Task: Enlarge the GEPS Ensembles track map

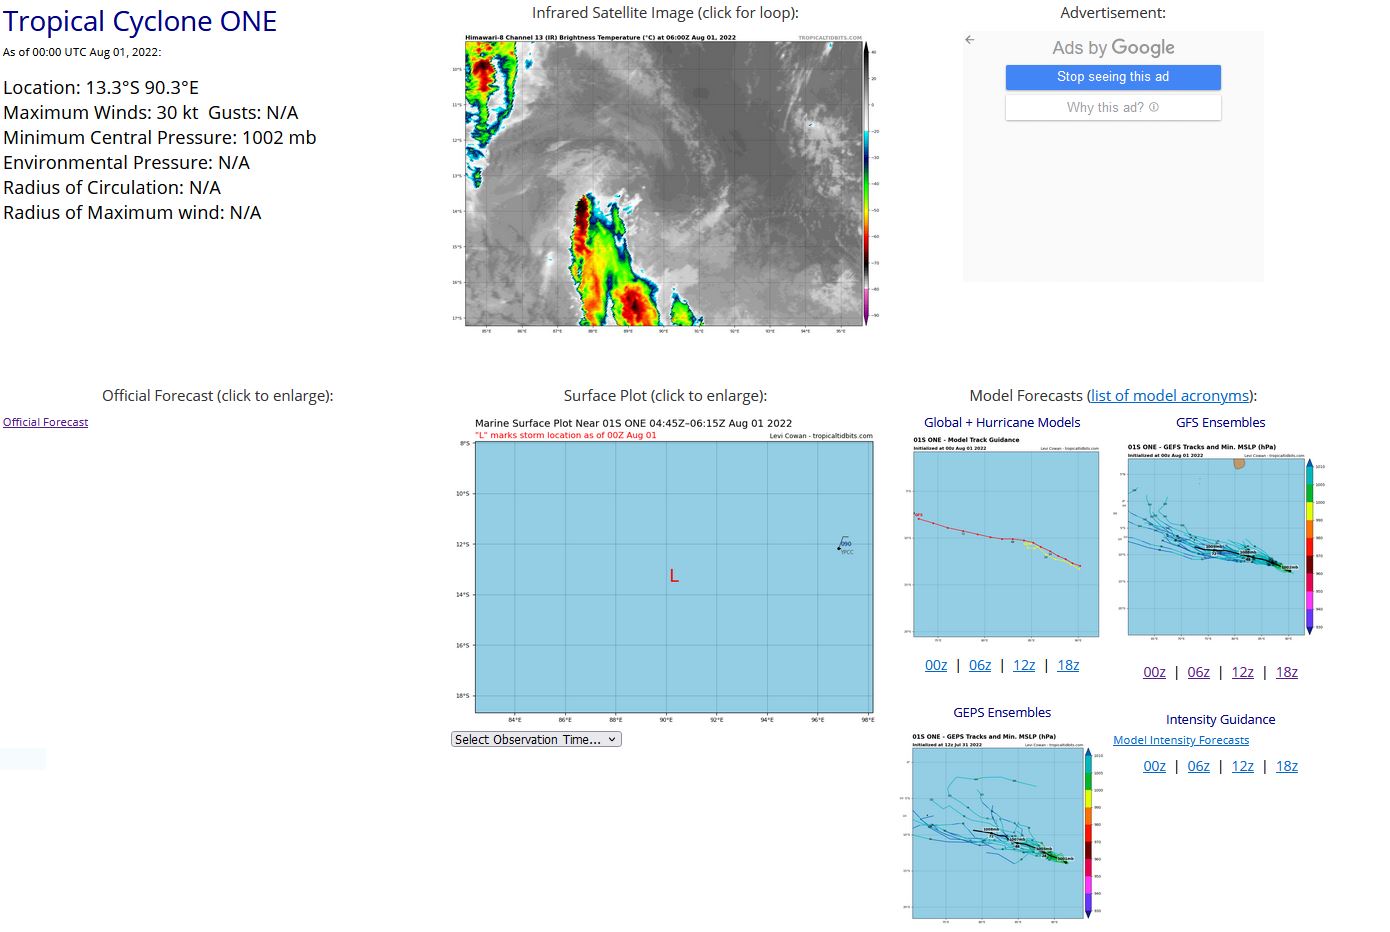Action: pyautogui.click(x=1001, y=827)
